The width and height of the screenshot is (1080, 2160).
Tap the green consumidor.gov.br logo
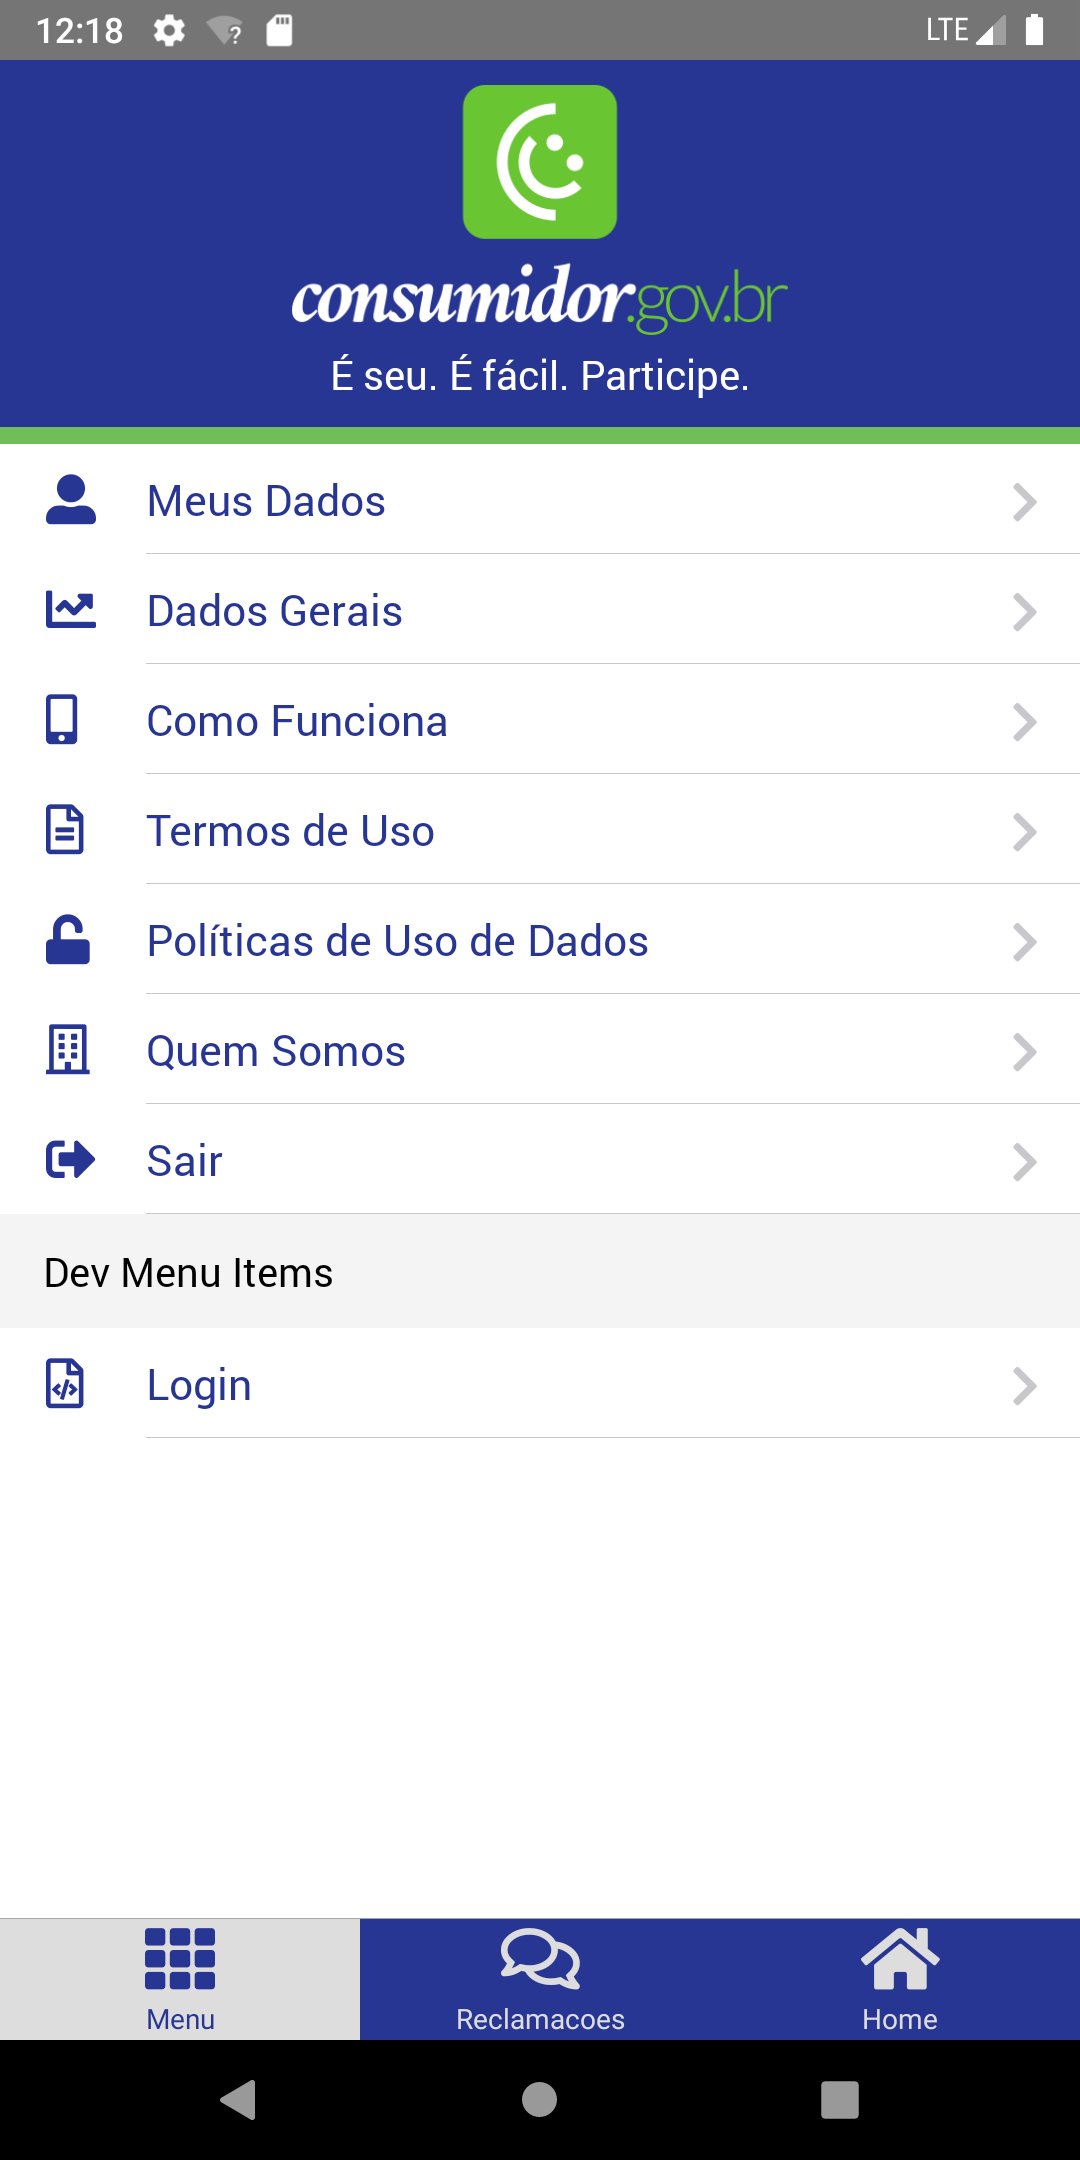(540, 162)
